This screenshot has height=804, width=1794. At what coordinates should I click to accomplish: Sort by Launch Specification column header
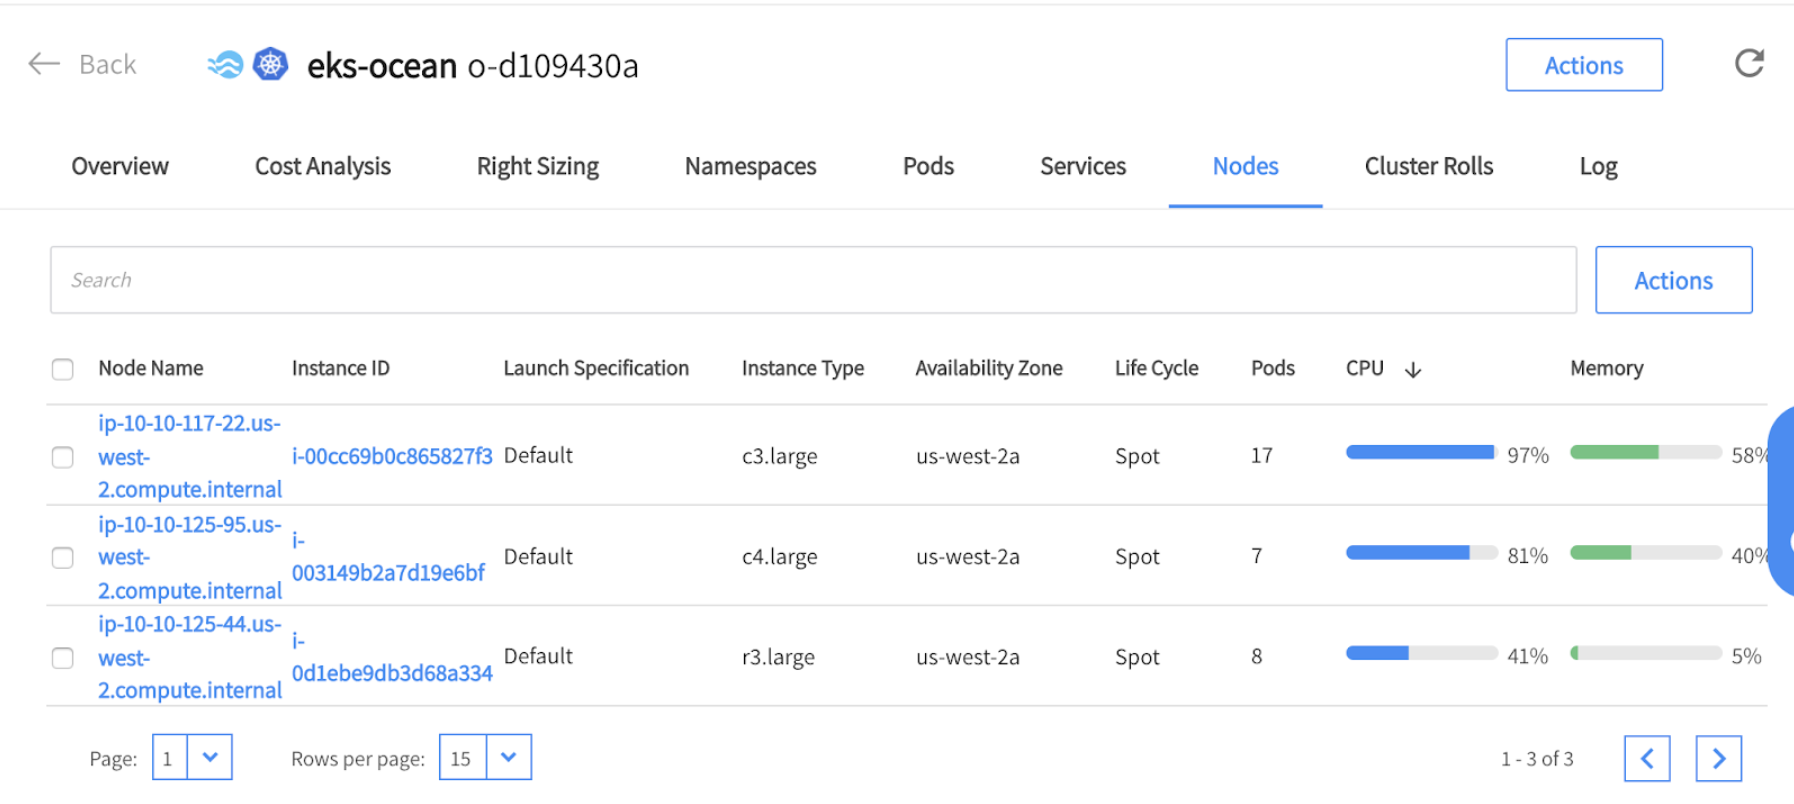(x=596, y=368)
